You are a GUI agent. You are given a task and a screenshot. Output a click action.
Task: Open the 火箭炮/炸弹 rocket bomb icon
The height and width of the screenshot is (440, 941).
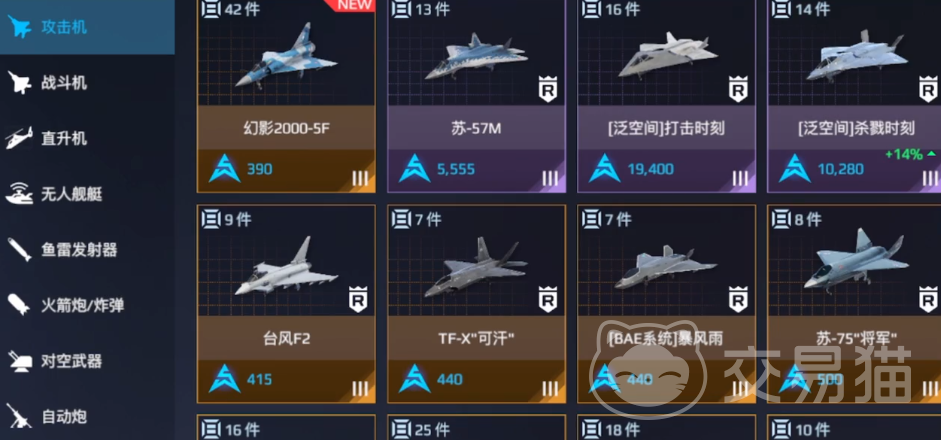coord(19,305)
